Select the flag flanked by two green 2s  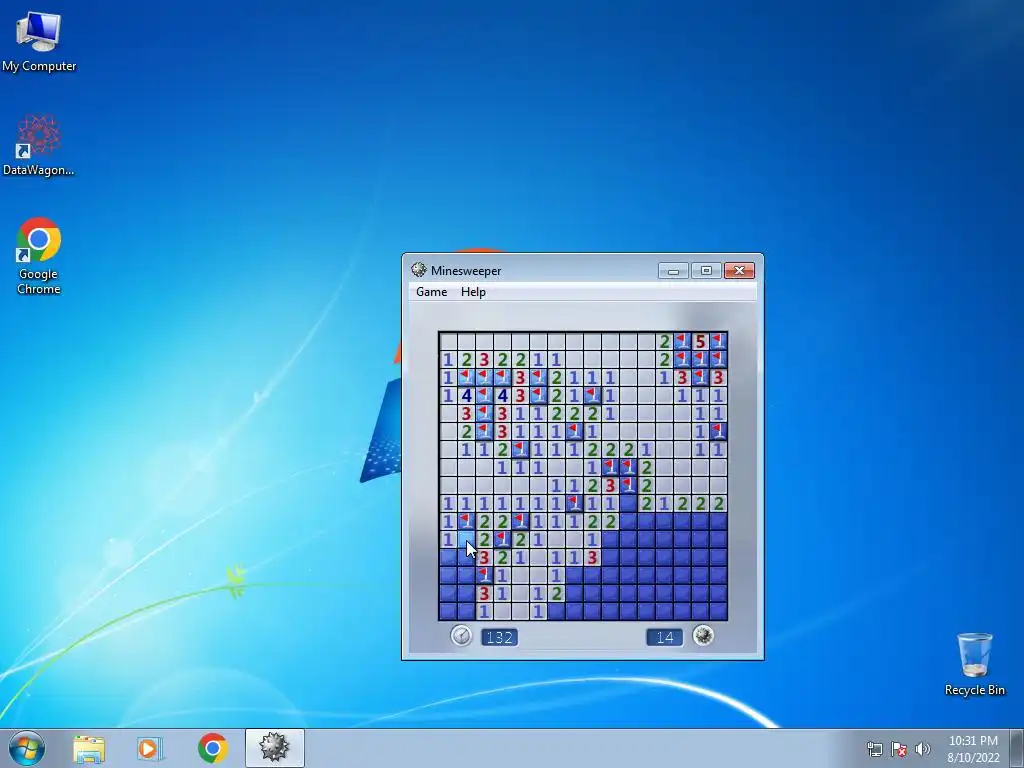pyautogui.click(x=502, y=539)
